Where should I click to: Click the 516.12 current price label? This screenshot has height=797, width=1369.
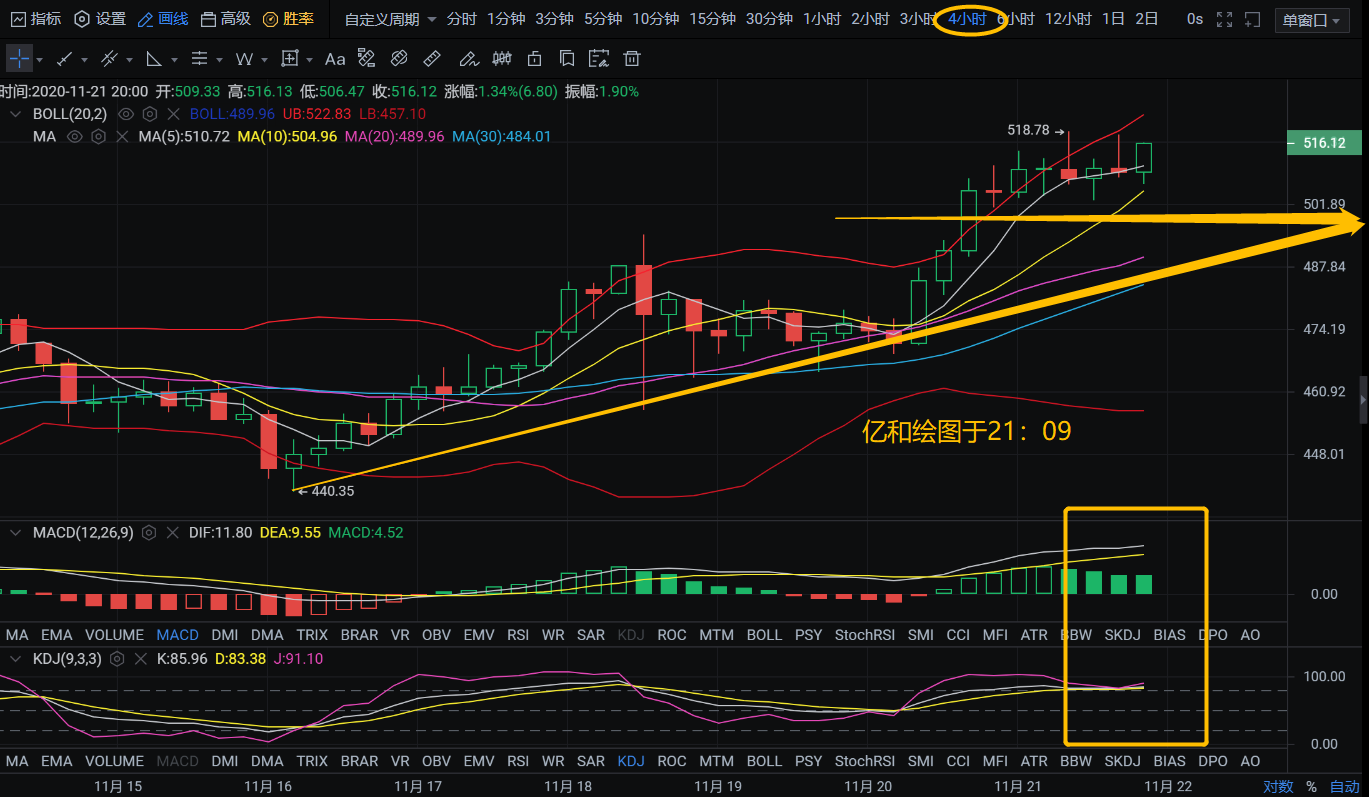[x=1324, y=143]
